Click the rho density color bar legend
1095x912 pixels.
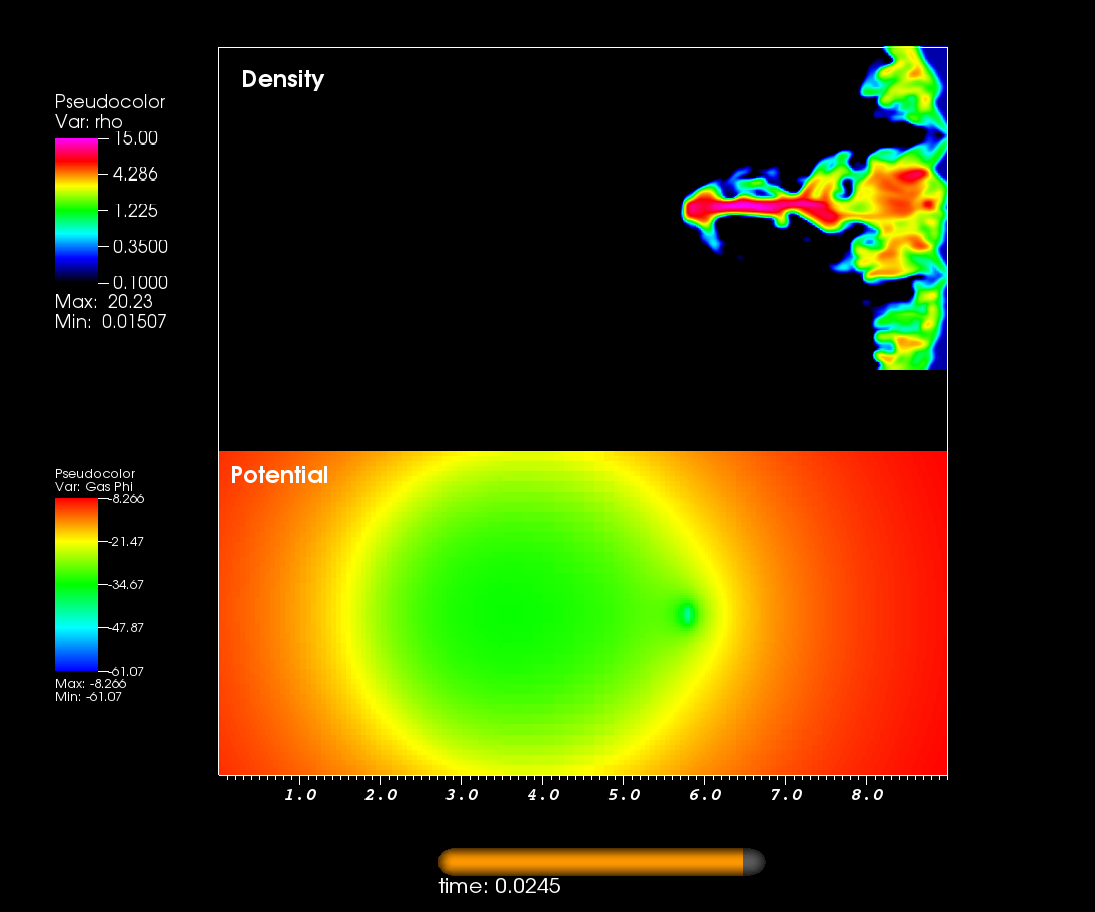click(x=76, y=208)
